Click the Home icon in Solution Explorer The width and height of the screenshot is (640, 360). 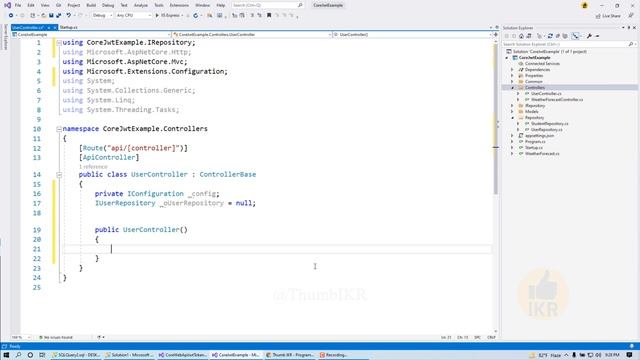click(x=521, y=36)
